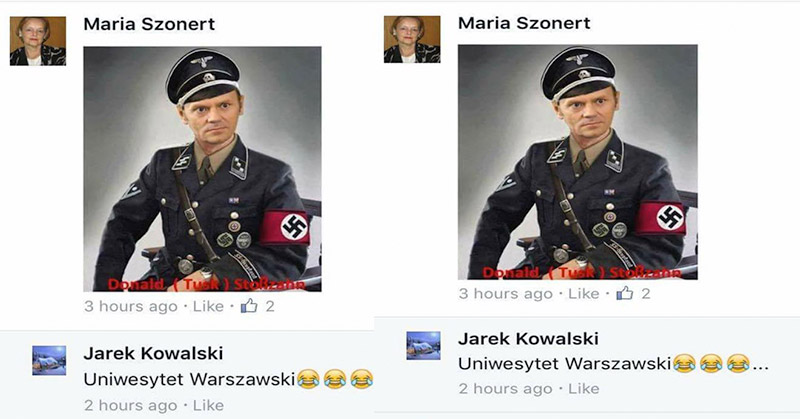This screenshot has width=800, height=419.
Task: Click the thumbs-up icon under left image
Action: 249,306
